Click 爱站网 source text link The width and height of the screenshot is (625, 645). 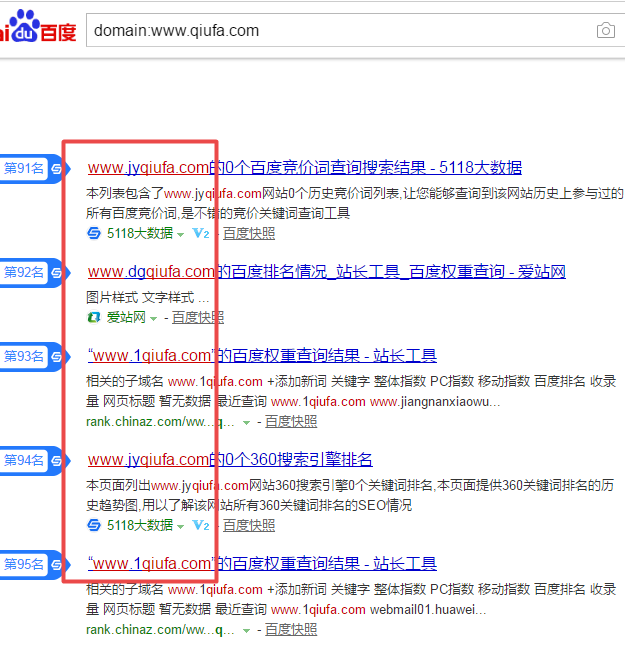126,317
